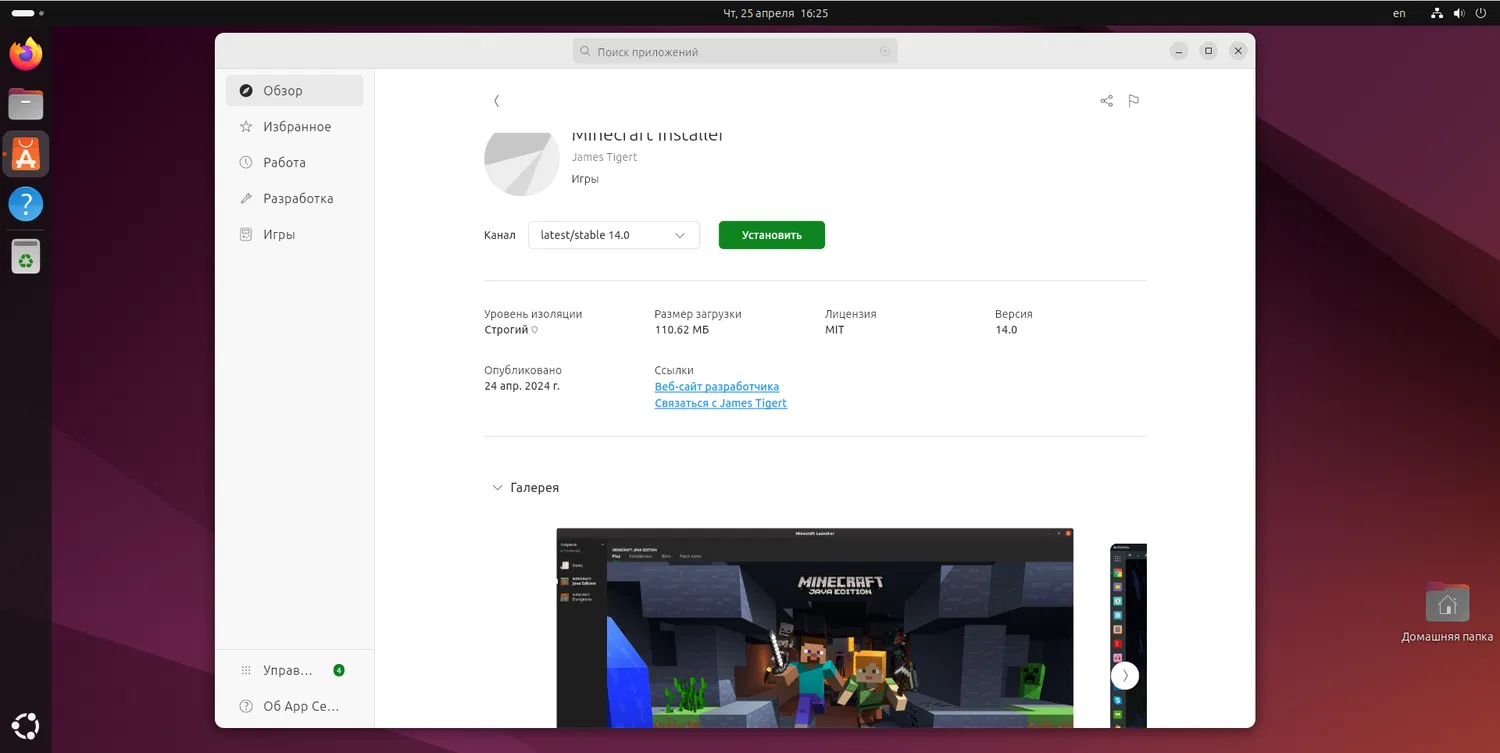Screen dimensions: 1500x753
Task: Open the Канал dropdown latest/stable 14.0
Action: click(614, 235)
